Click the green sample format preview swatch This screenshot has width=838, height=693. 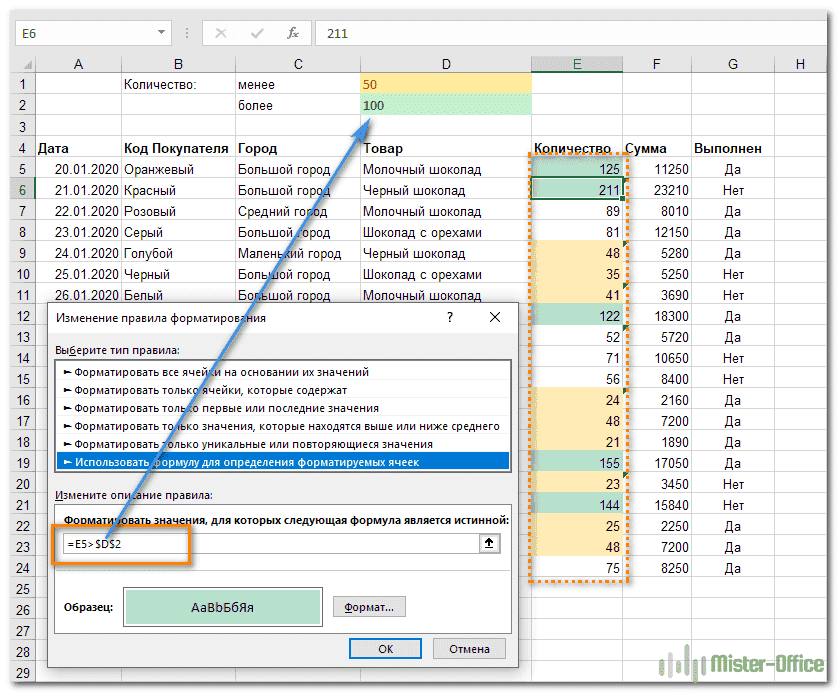(x=222, y=606)
